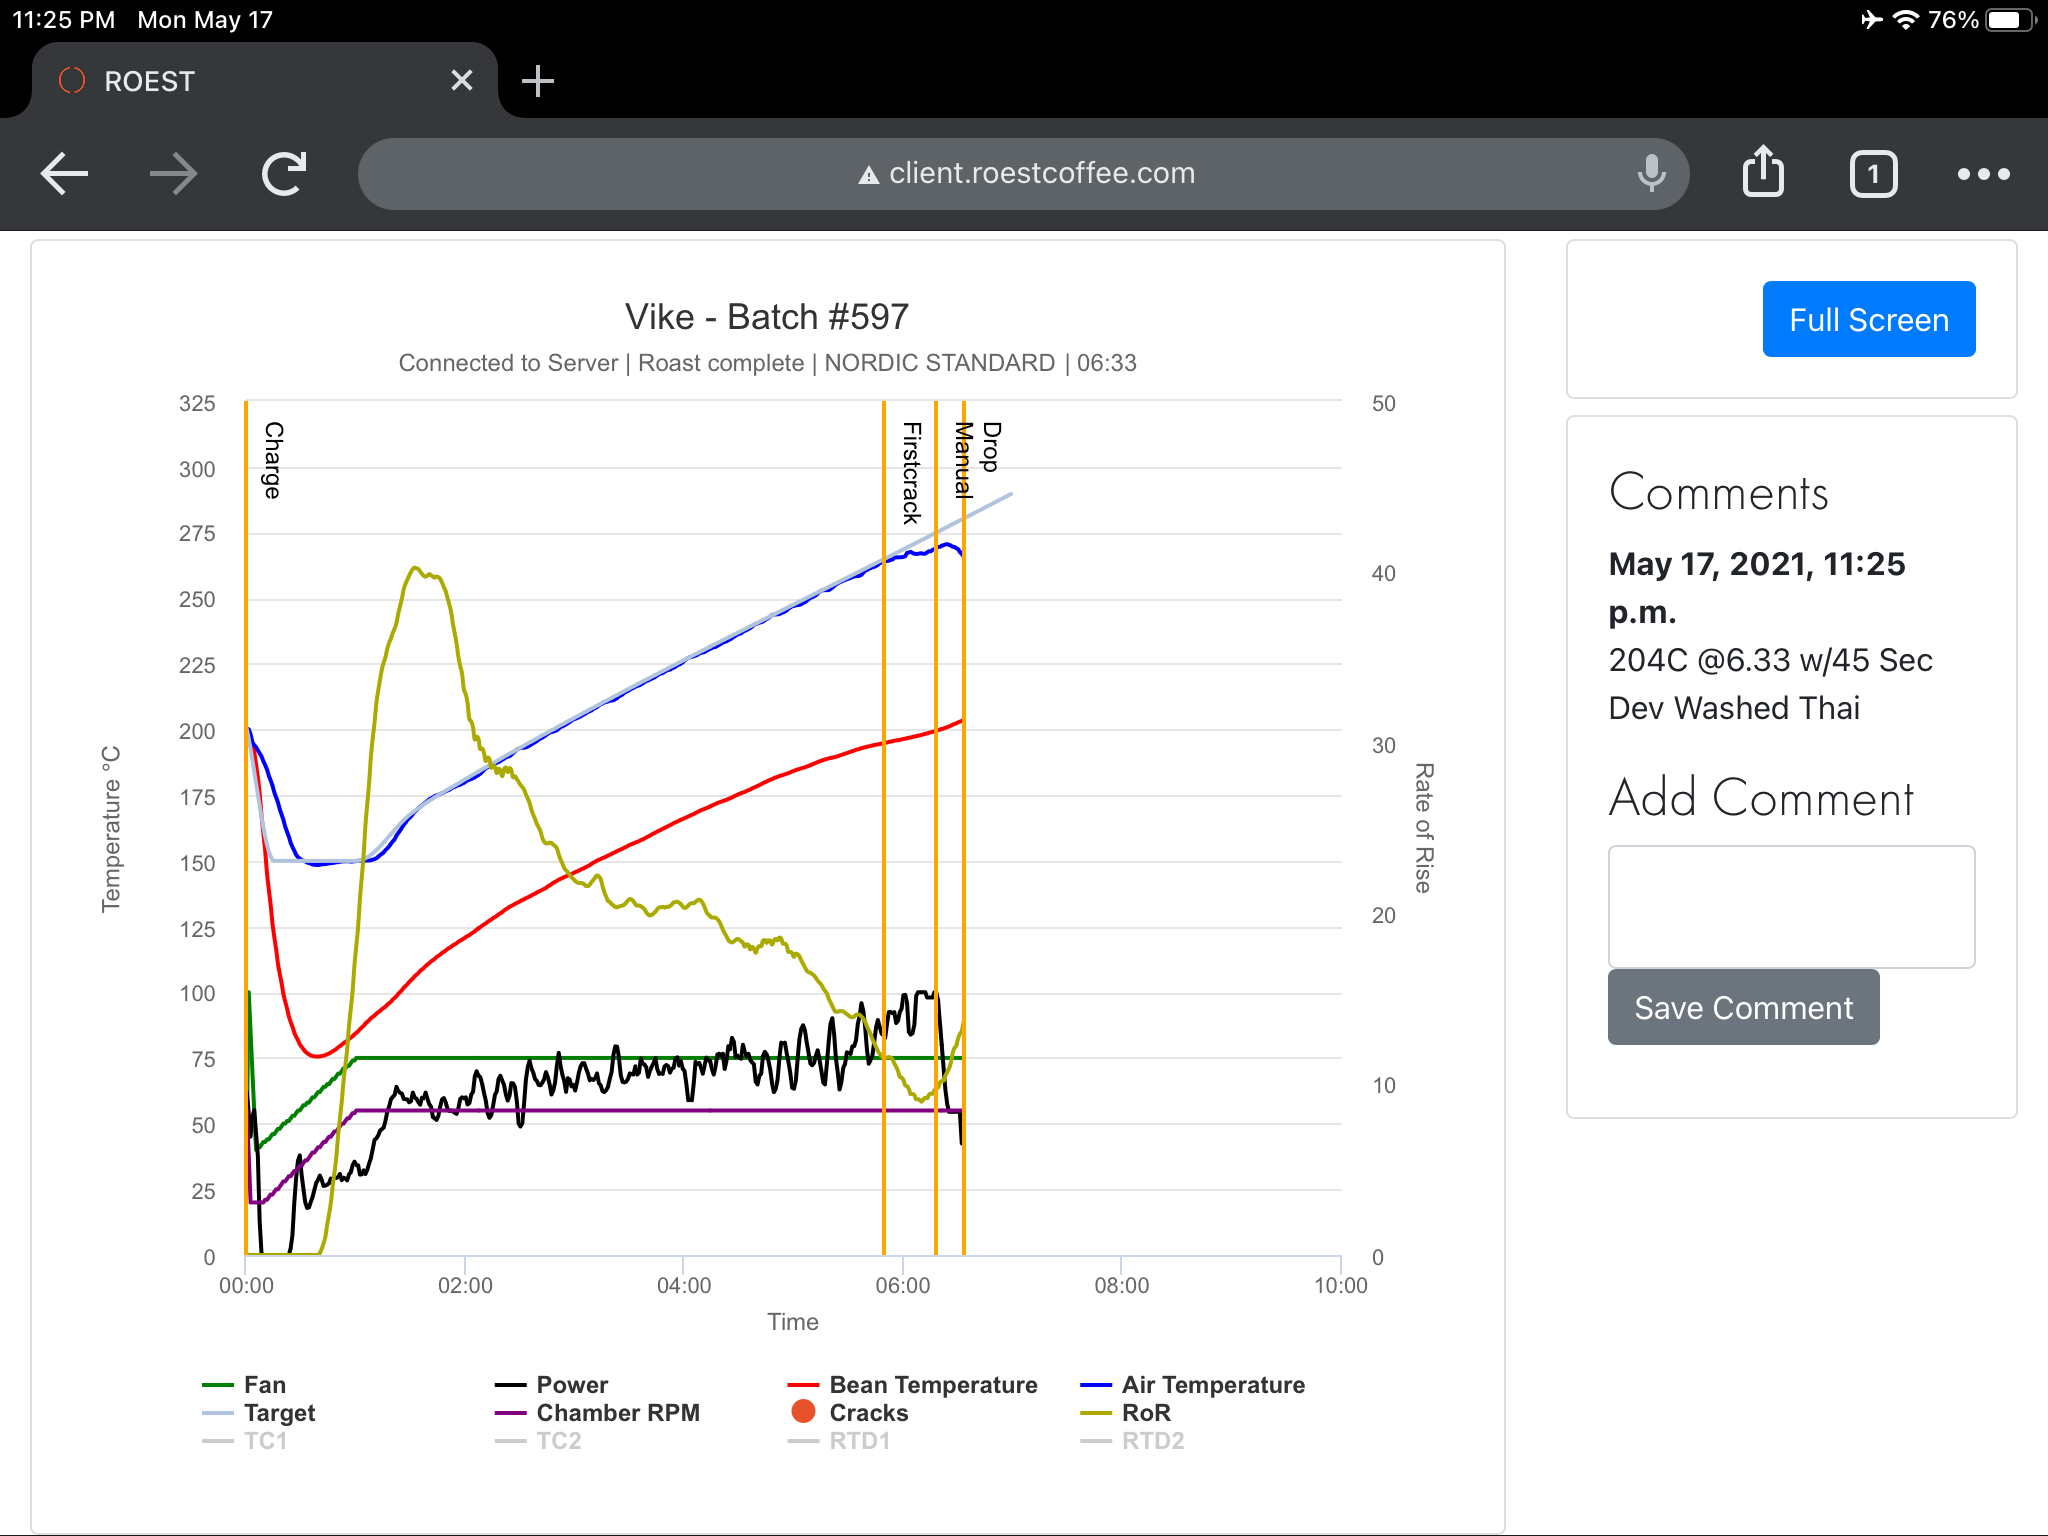This screenshot has width=2048, height=1536.
Task: Click the Firstcrack marker label
Action: (x=911, y=472)
